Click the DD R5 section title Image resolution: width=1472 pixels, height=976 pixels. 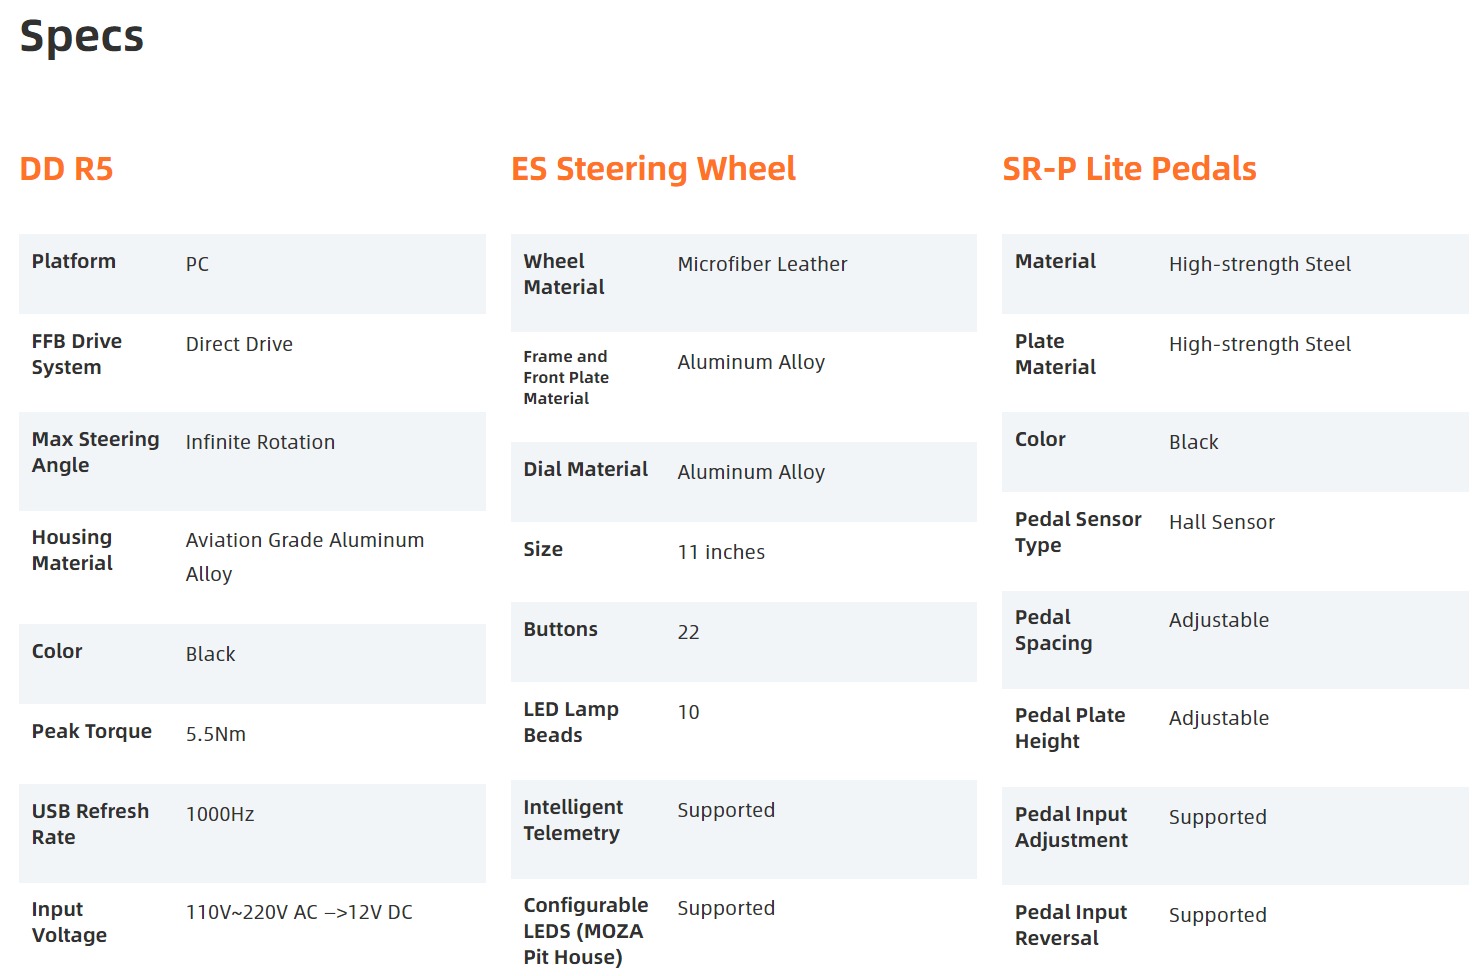click(66, 169)
